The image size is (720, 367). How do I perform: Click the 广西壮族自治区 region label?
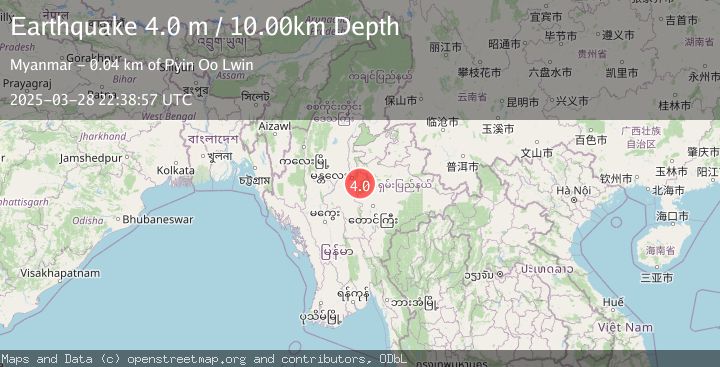[641, 138]
